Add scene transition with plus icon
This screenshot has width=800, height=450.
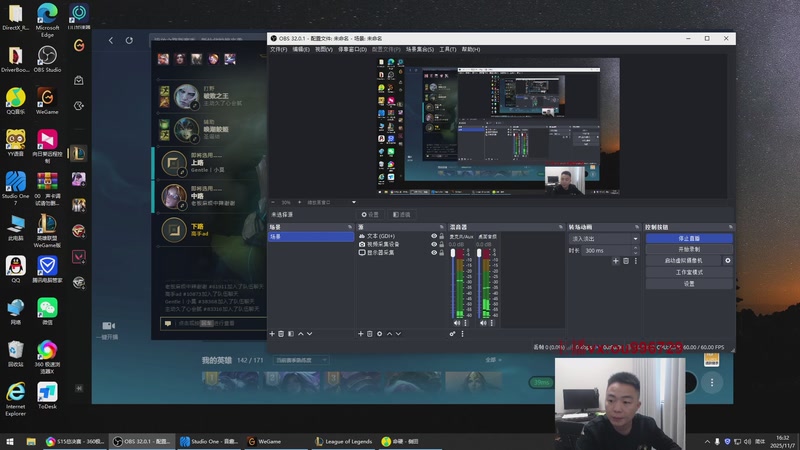click(616, 261)
